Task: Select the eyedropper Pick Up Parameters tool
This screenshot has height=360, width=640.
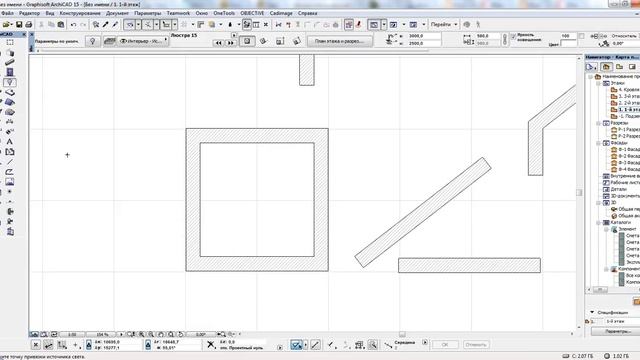Action: click(106, 24)
